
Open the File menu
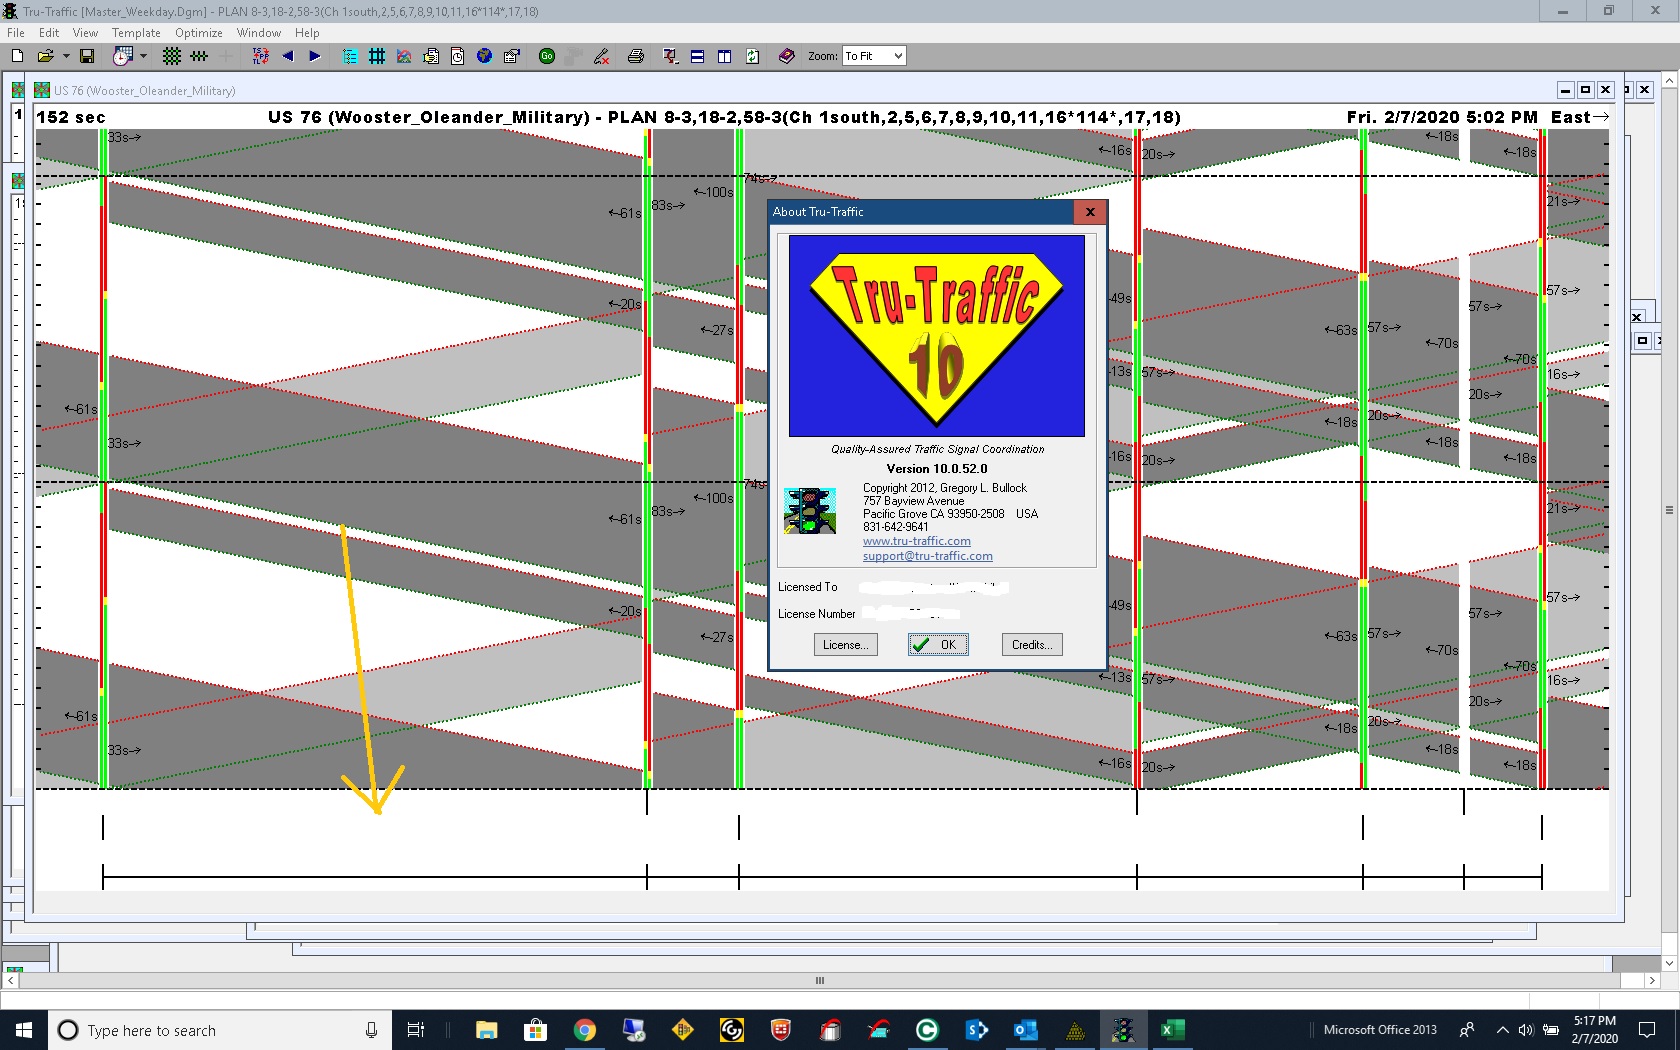point(16,33)
